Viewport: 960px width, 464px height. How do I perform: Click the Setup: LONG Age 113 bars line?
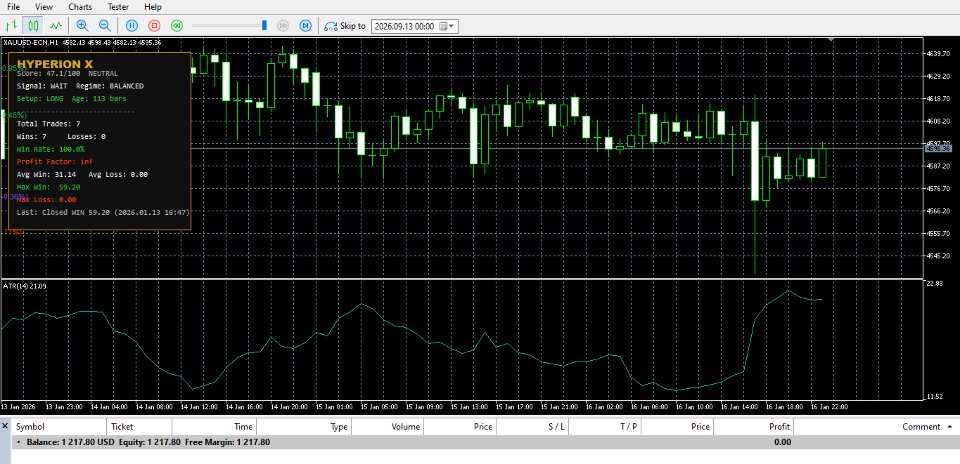tap(72, 98)
